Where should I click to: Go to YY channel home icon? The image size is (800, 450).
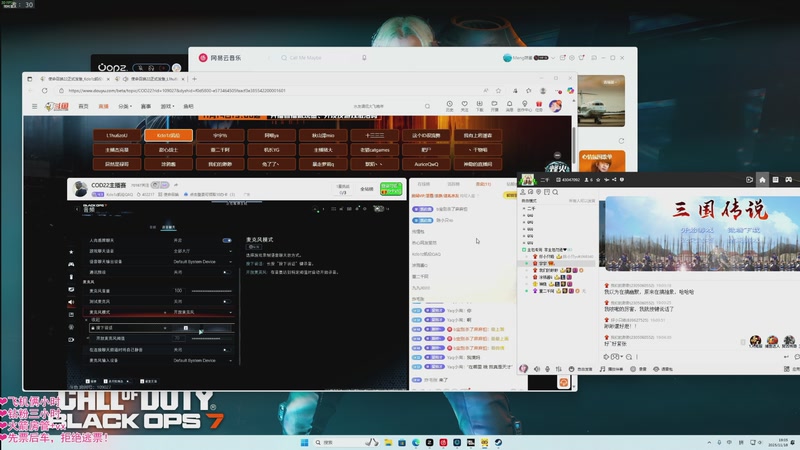(x=762, y=180)
